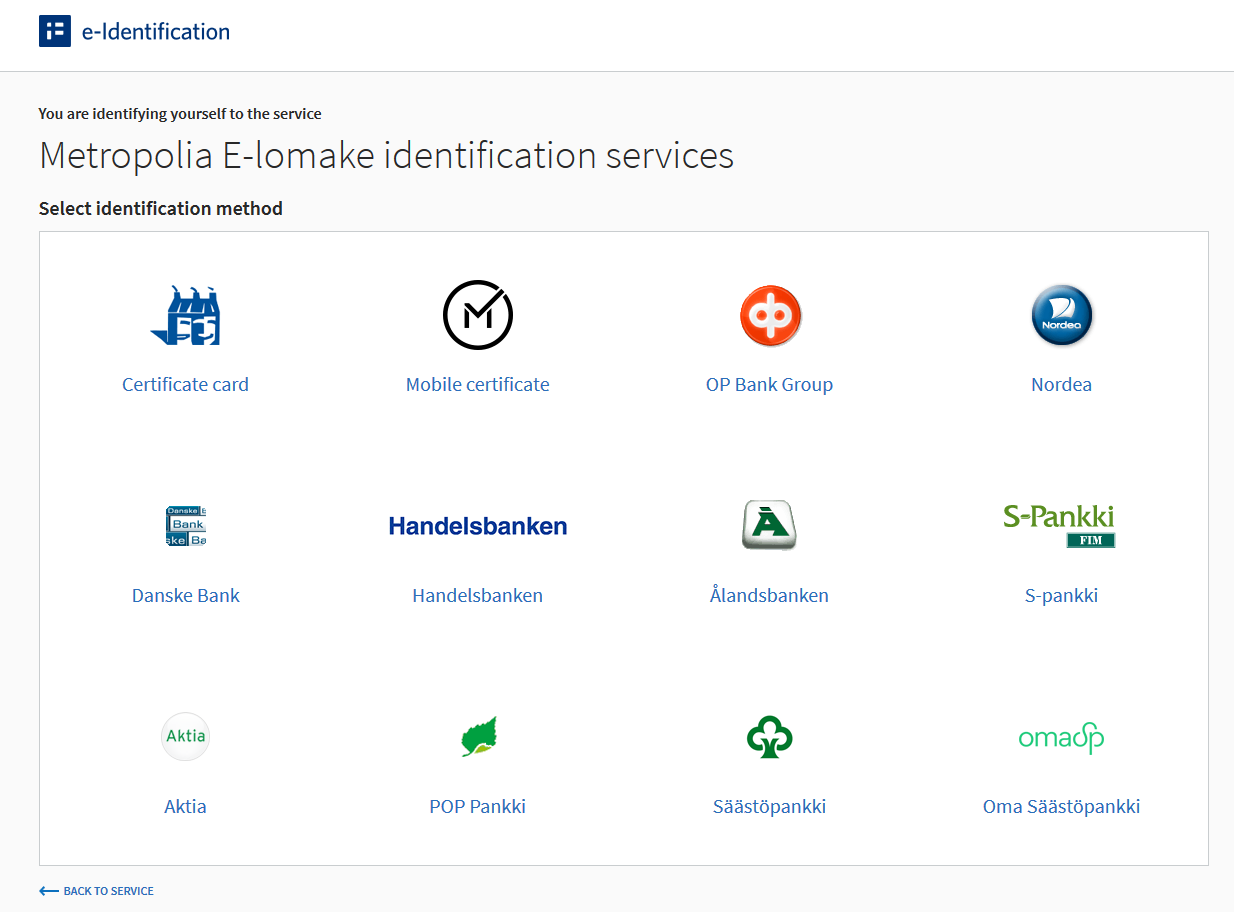Open the Ålandsbanken text link
The image size is (1234, 912).
pos(770,596)
